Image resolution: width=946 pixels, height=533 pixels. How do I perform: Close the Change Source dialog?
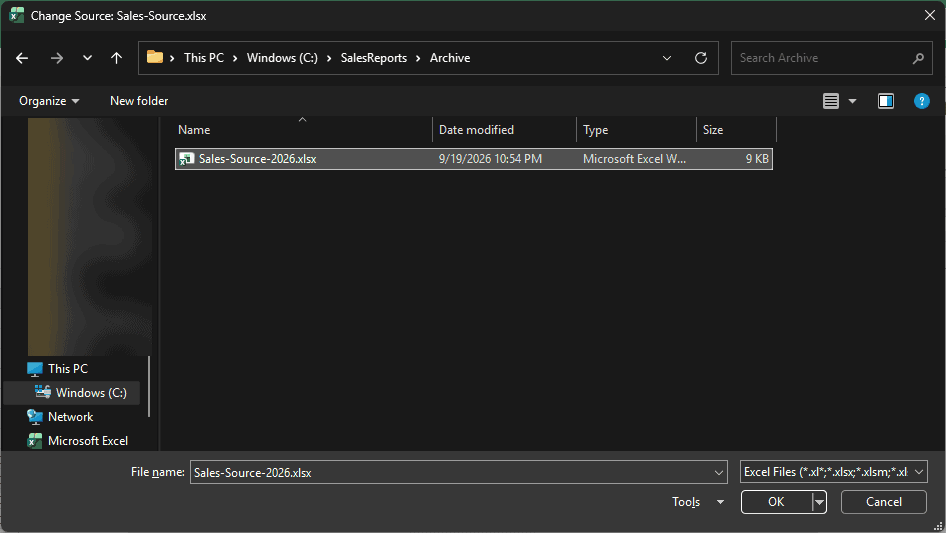click(930, 15)
